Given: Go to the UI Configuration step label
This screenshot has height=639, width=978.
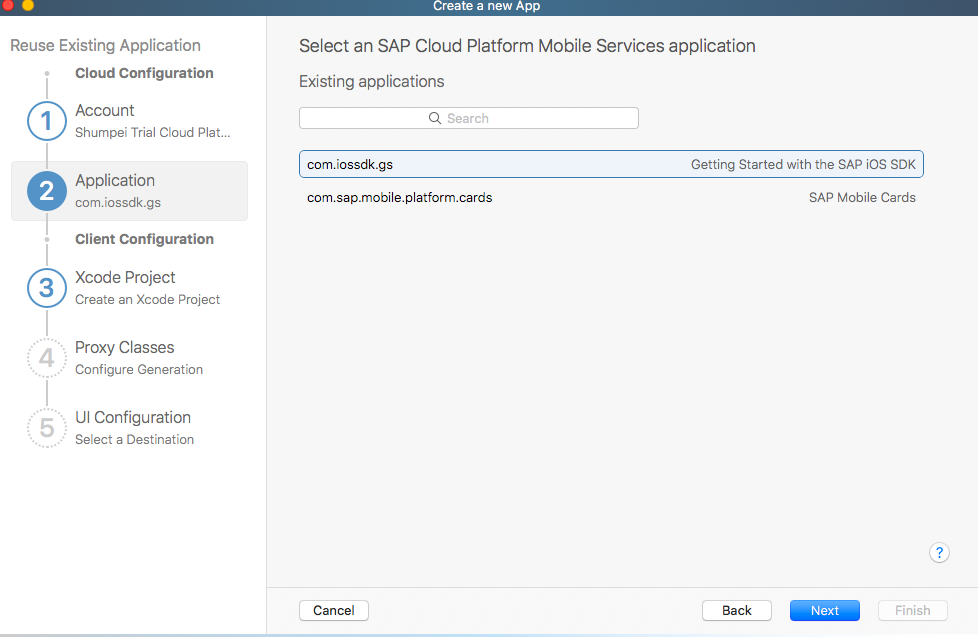Looking at the screenshot, I should point(133,418).
